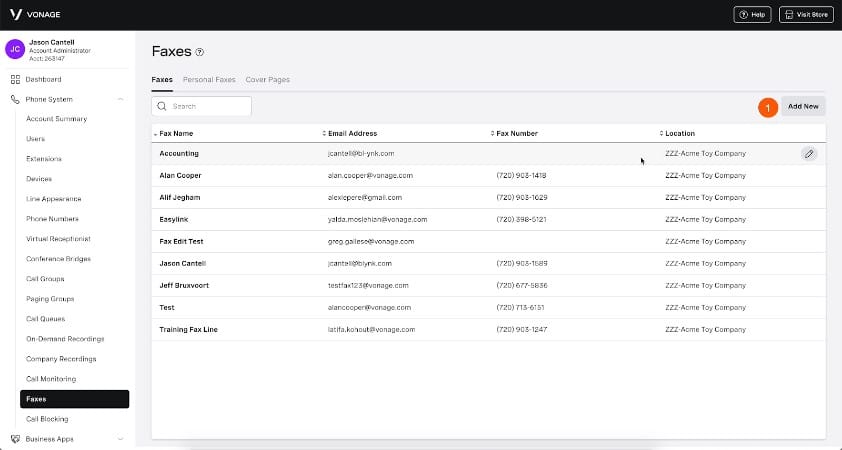Open Call Blocking in the sidebar
842x450 pixels.
click(47, 419)
